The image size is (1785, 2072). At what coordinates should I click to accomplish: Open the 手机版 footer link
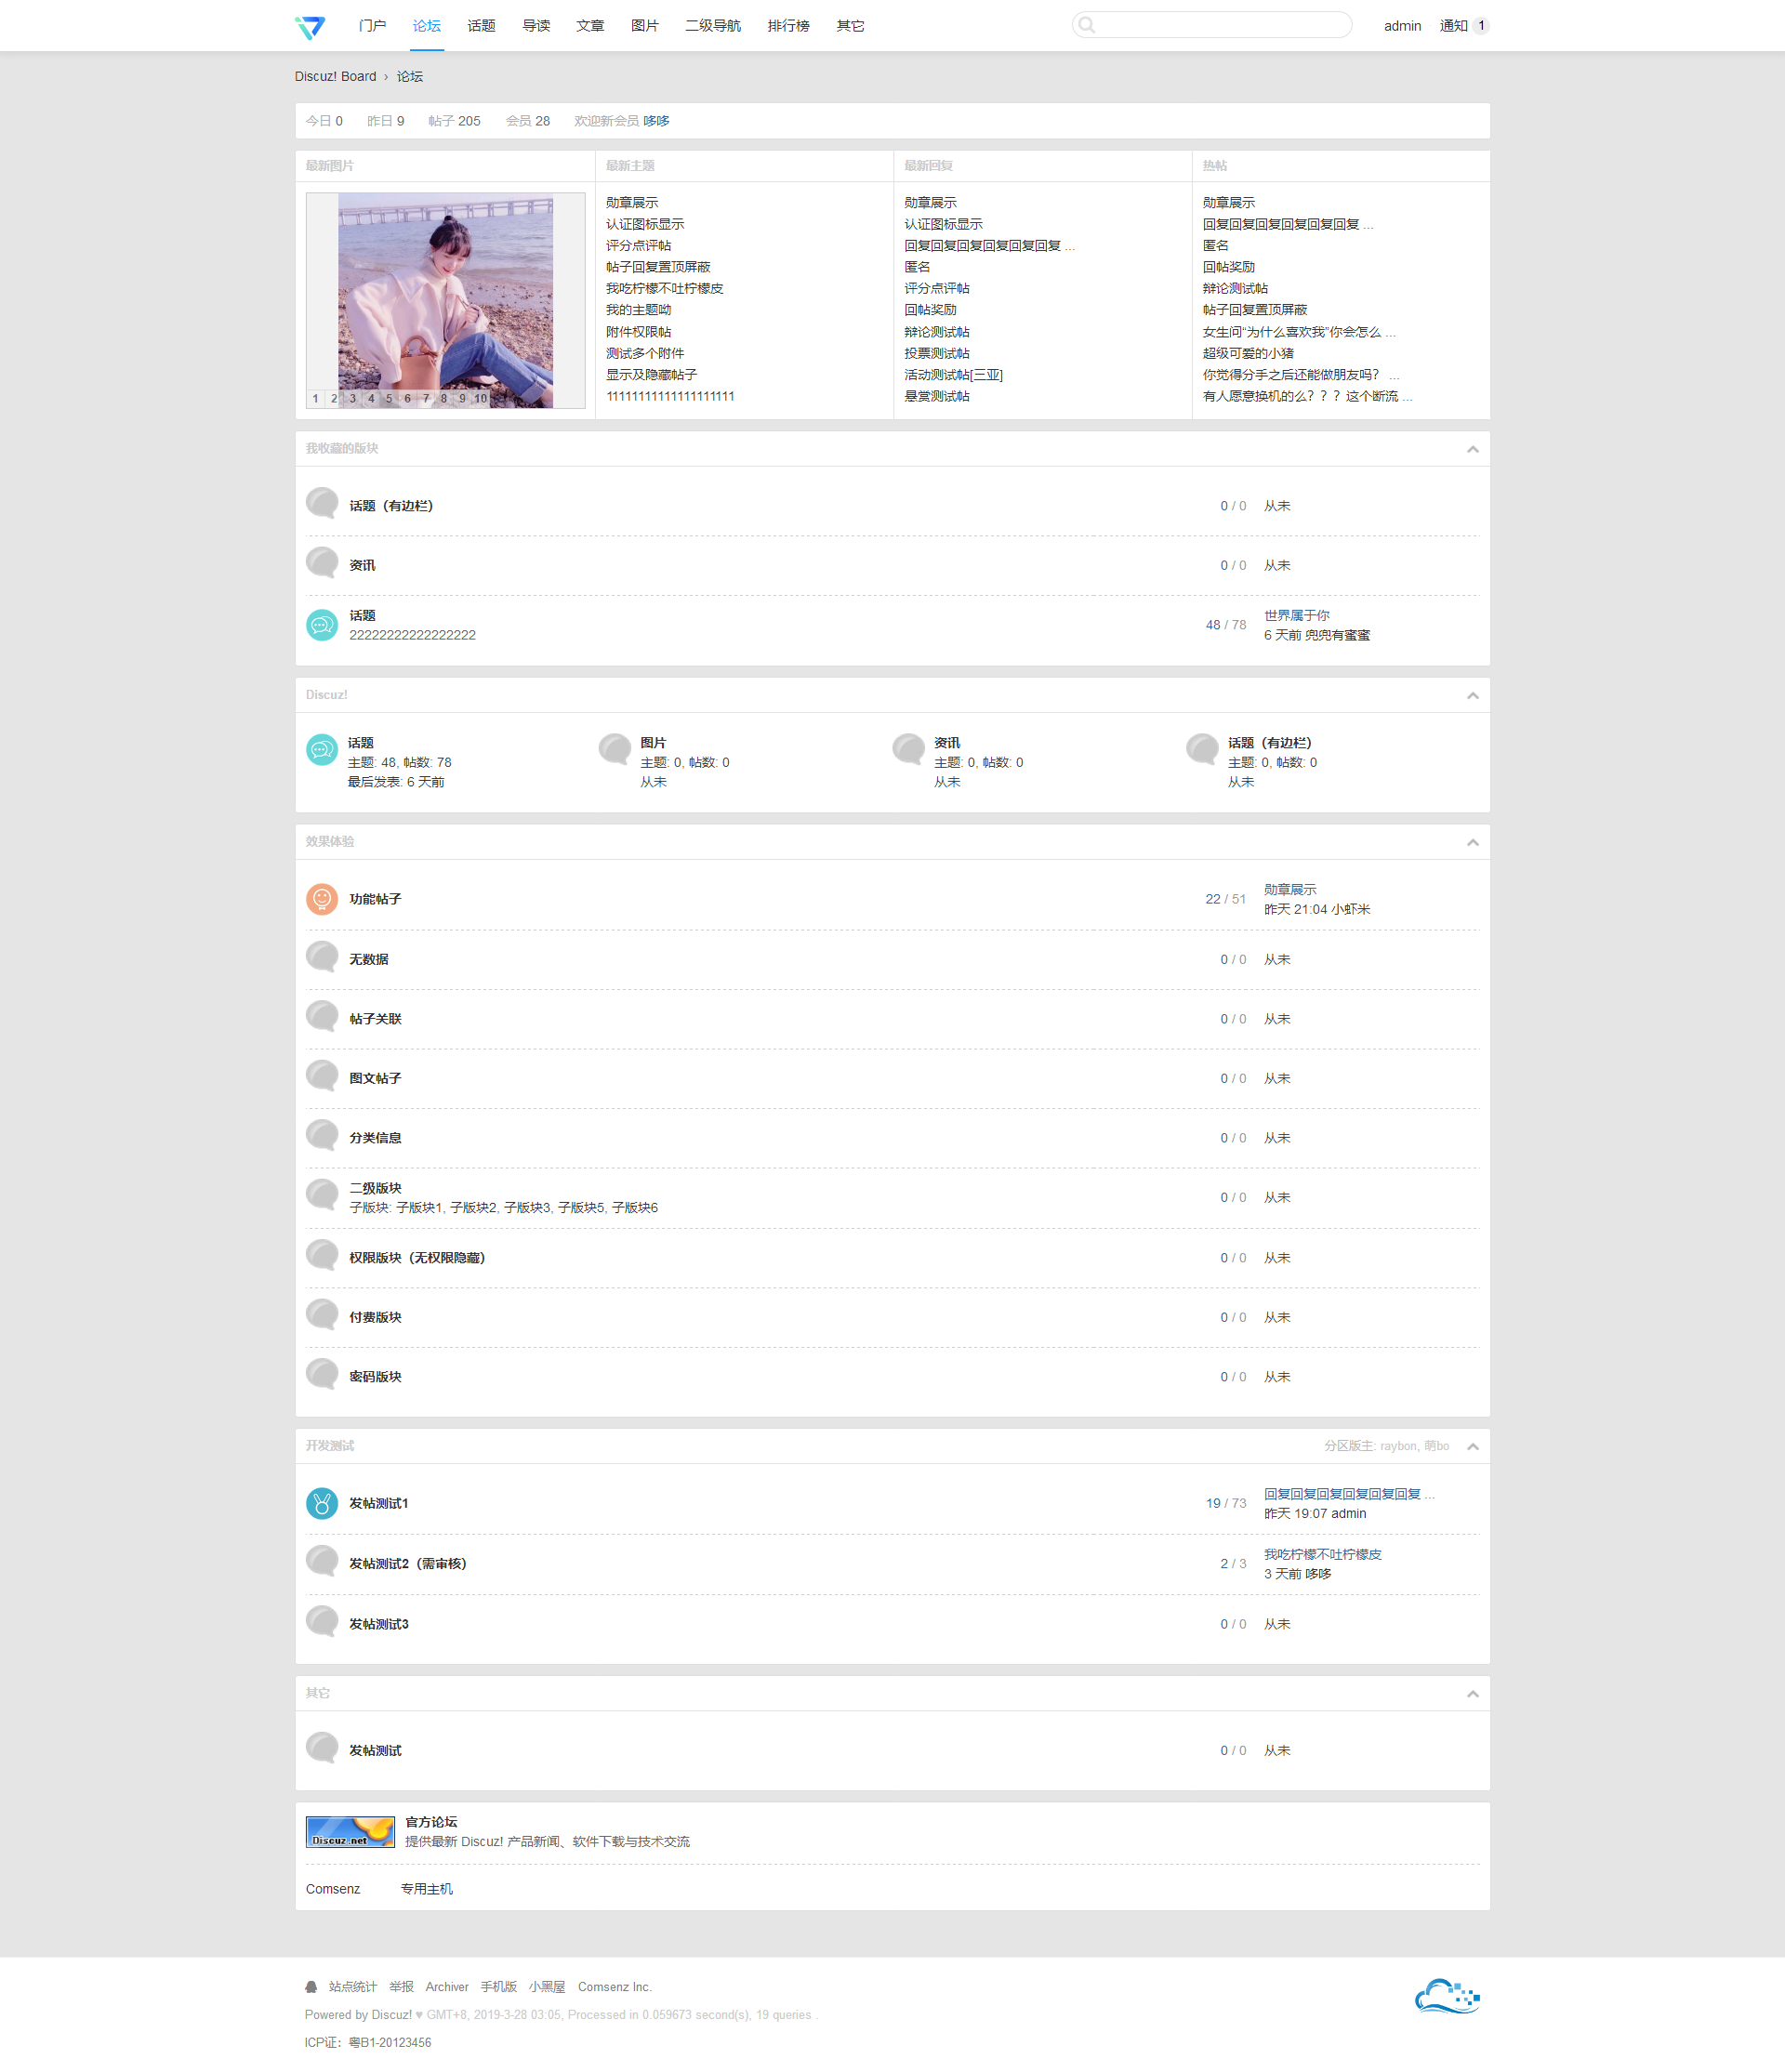[498, 1987]
